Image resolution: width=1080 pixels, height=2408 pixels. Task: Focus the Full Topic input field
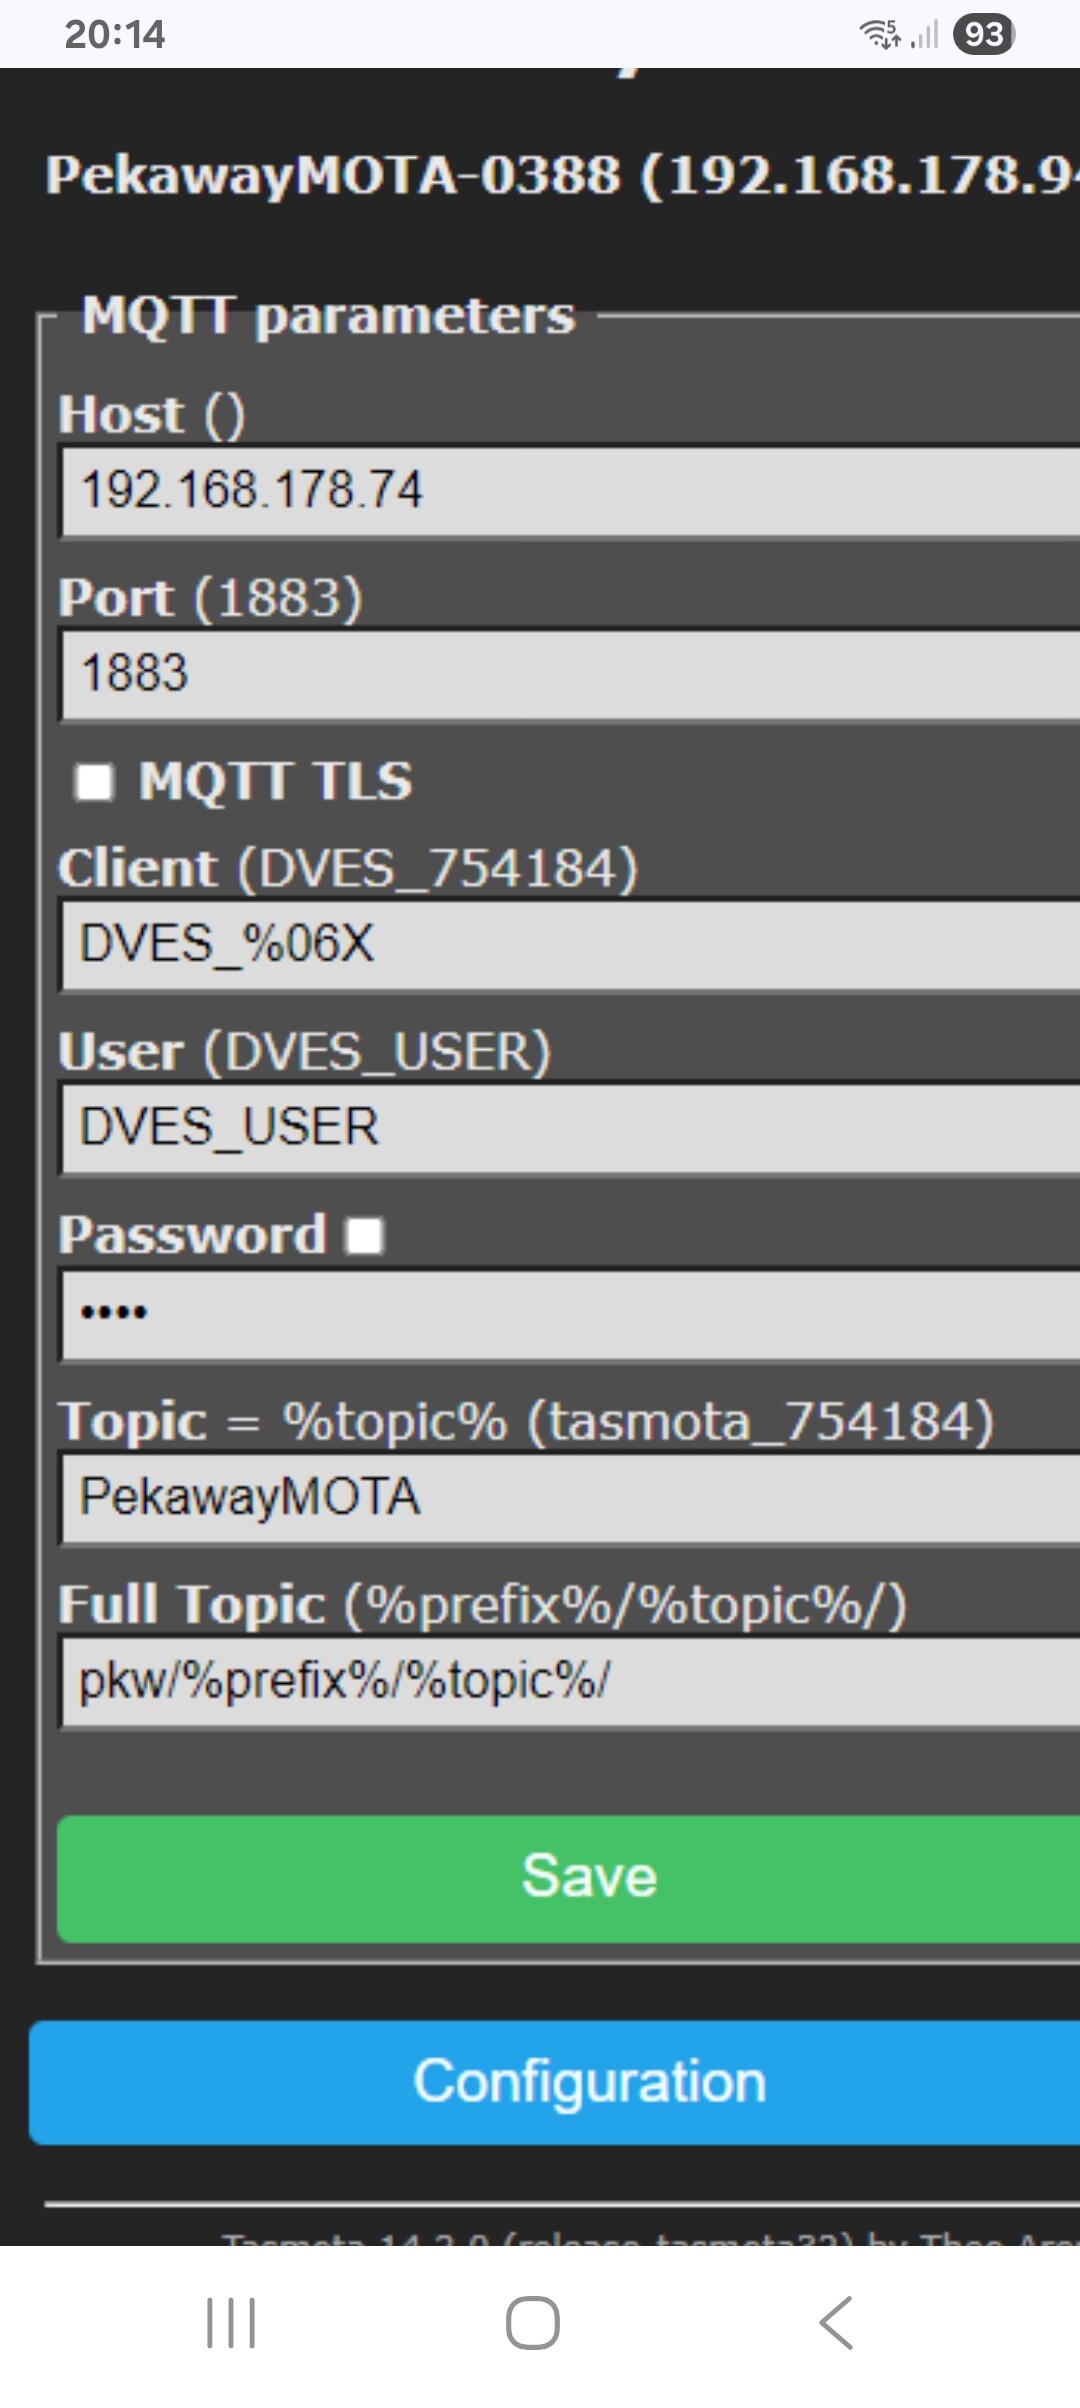(570, 1681)
